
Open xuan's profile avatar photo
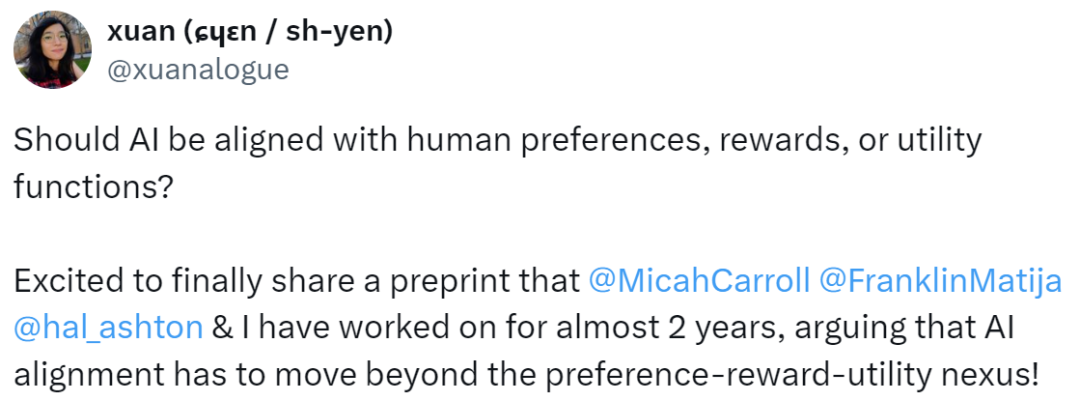pos(53,50)
